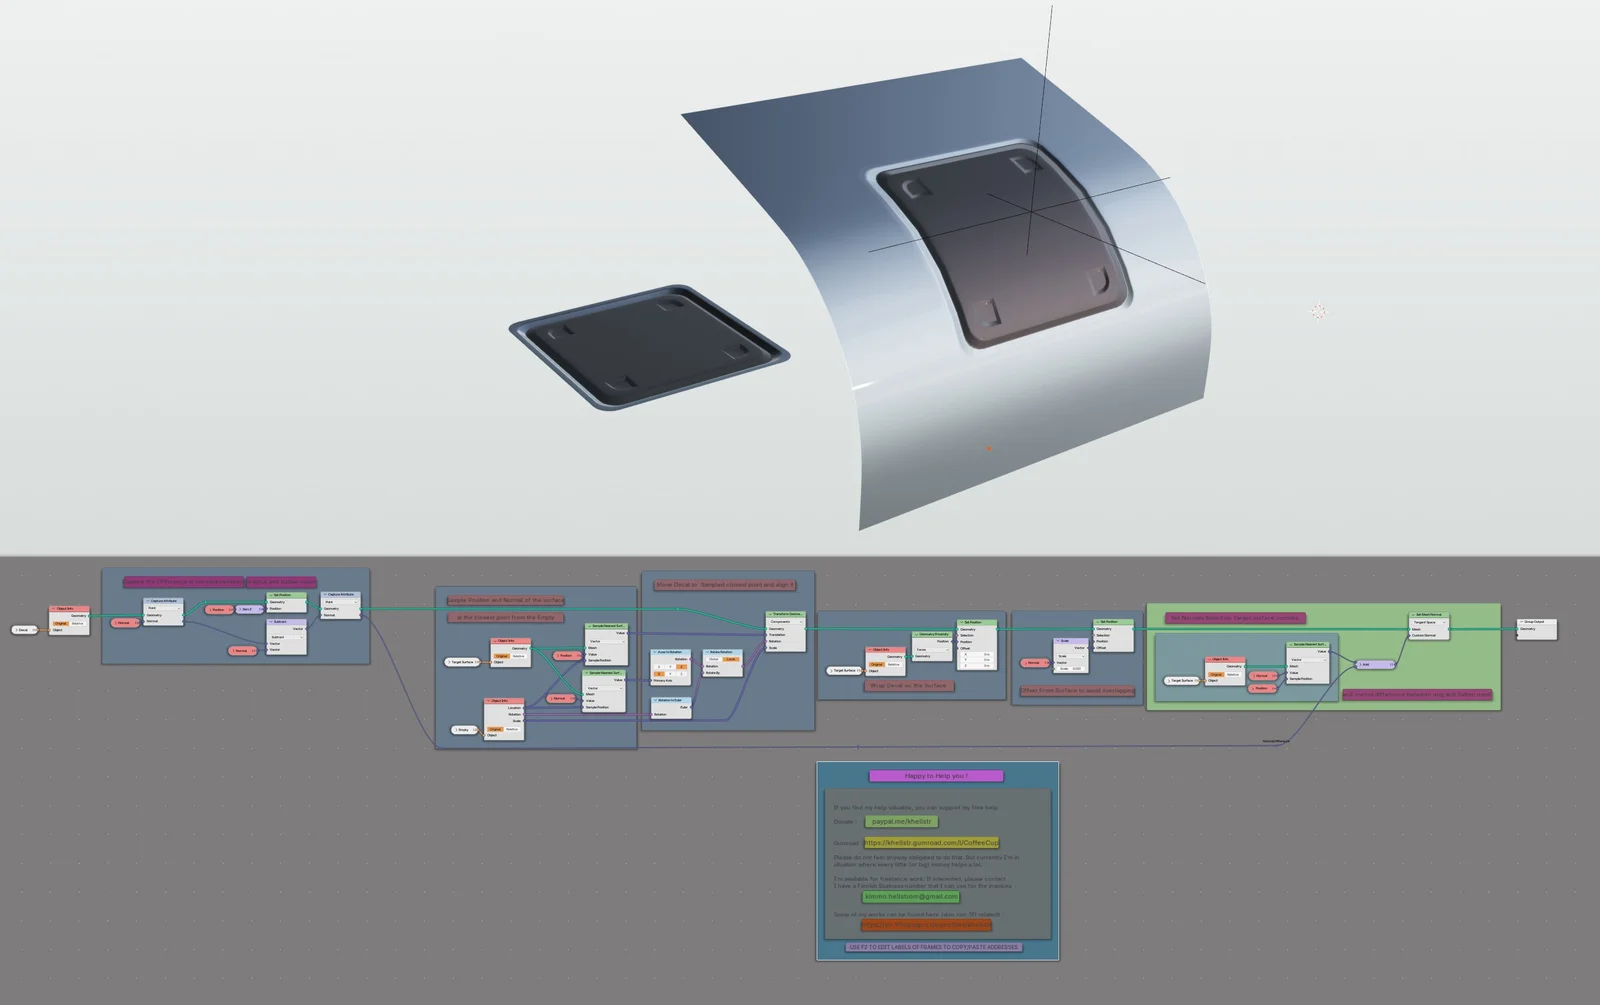Open the khellstr.gumroad.com link
Viewport: 1600px width, 1005px height.
[931, 843]
